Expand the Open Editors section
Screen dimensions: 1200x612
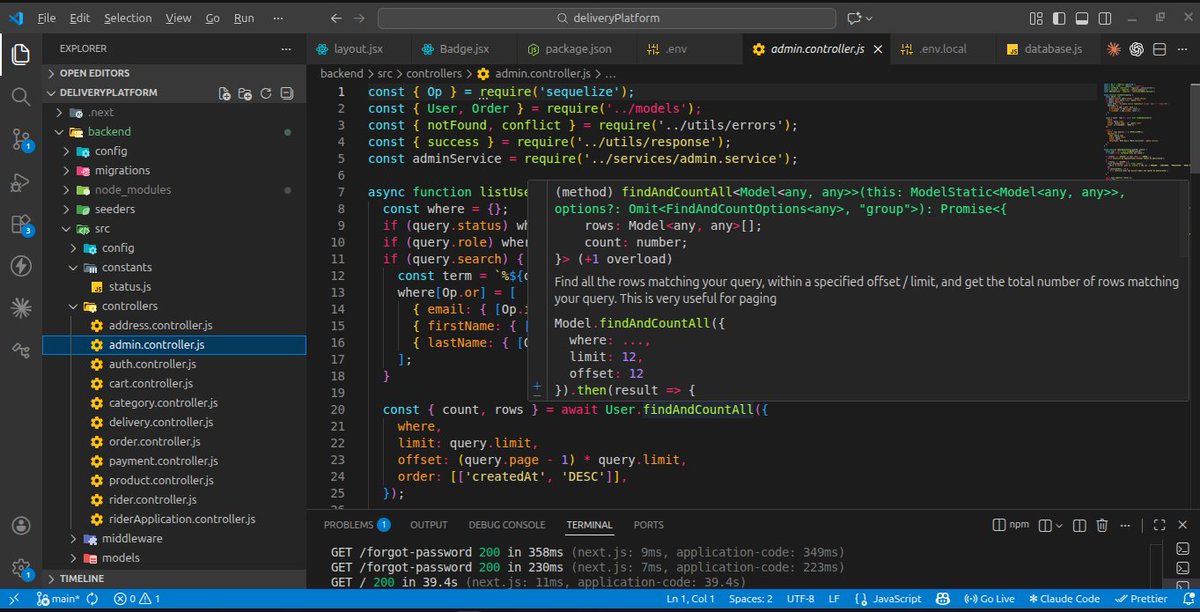click(x=173, y=73)
